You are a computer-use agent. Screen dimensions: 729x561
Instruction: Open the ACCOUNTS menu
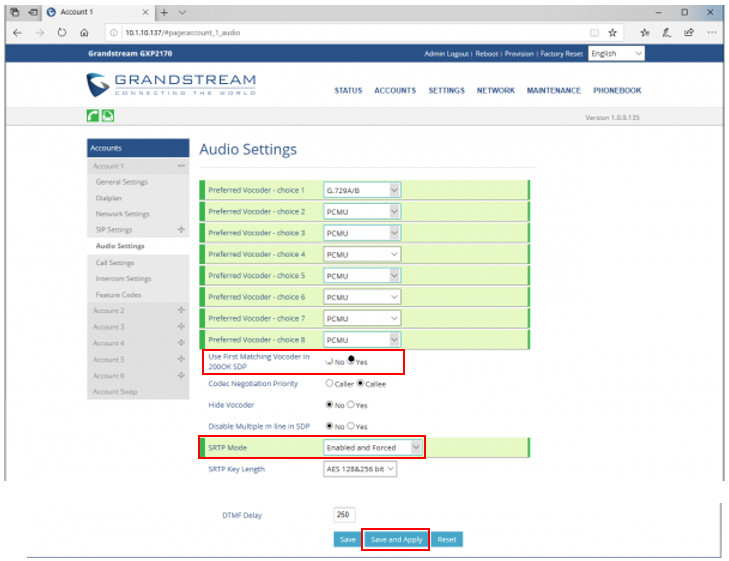tap(395, 91)
